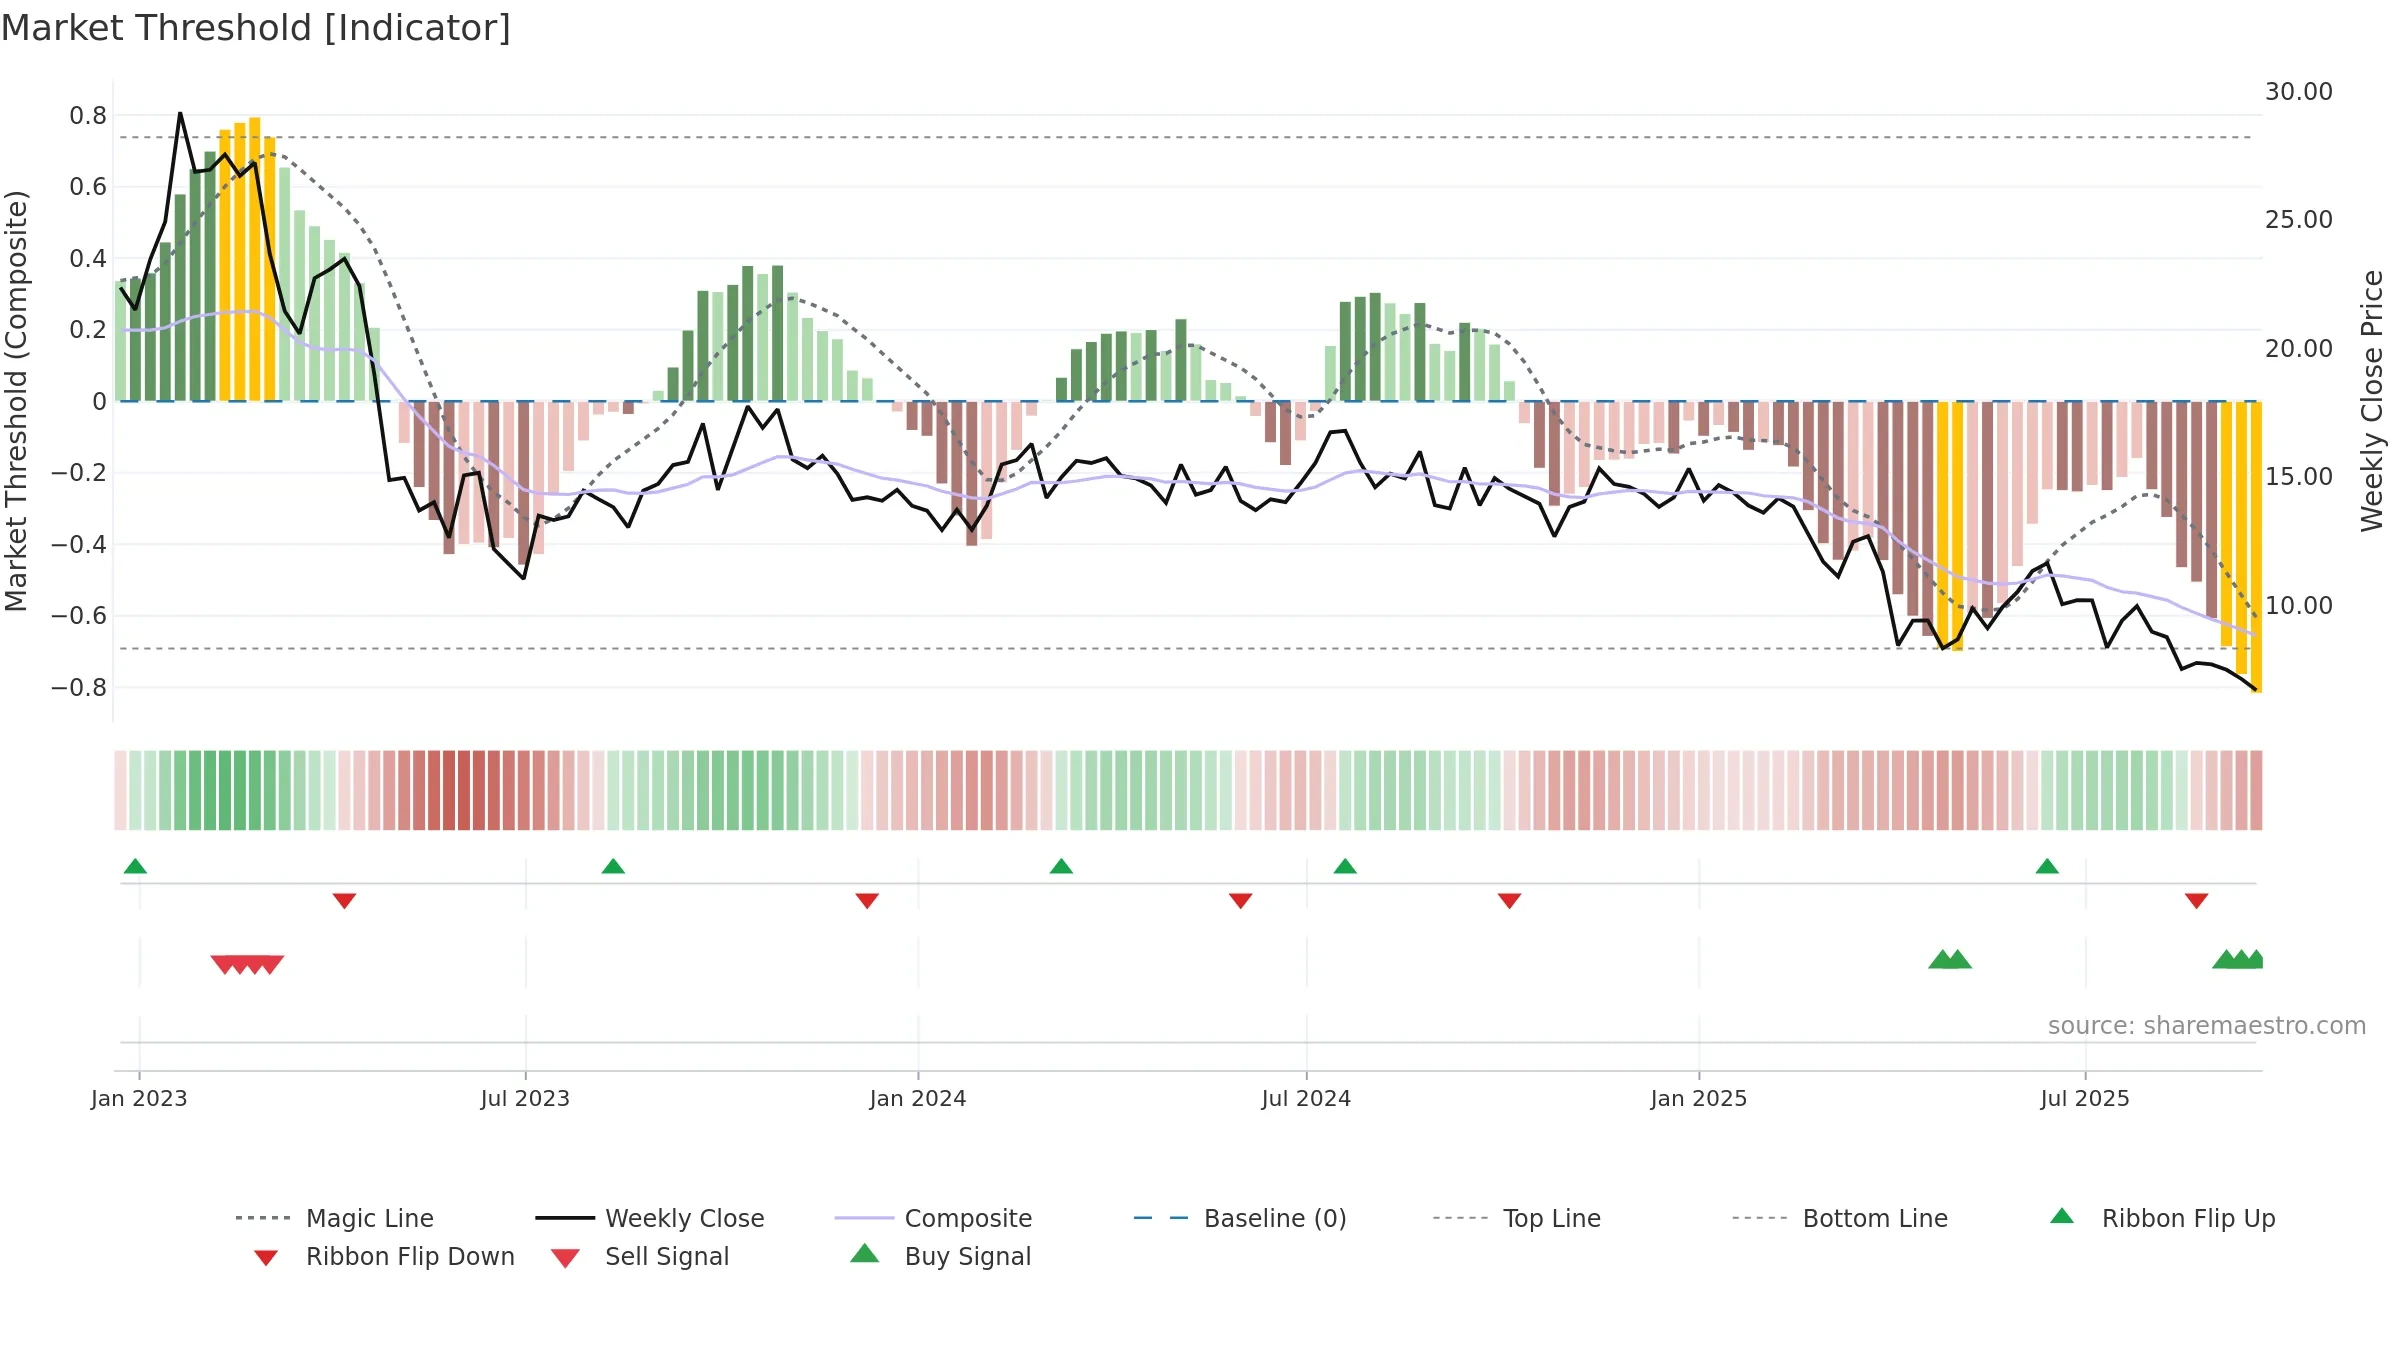Click the Ribbon Flip Down marker near Aug 2025
The width and height of the screenshot is (2400, 1350).
[x=2196, y=901]
